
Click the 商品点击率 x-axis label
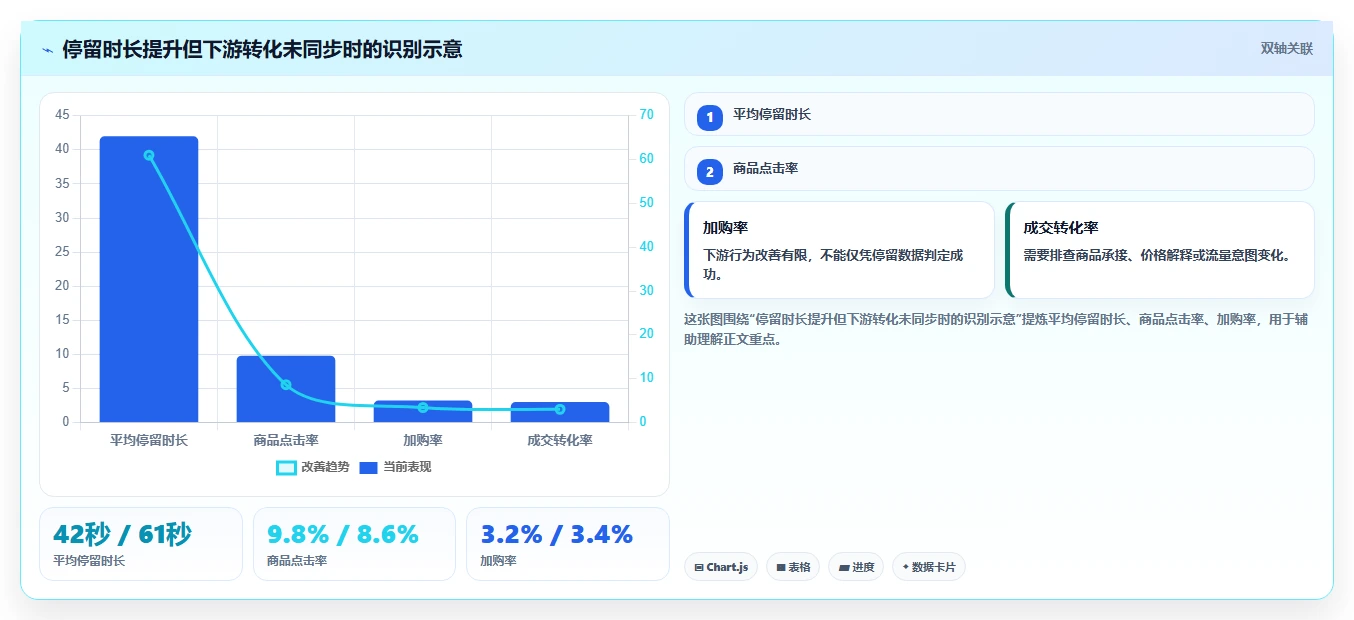286,440
